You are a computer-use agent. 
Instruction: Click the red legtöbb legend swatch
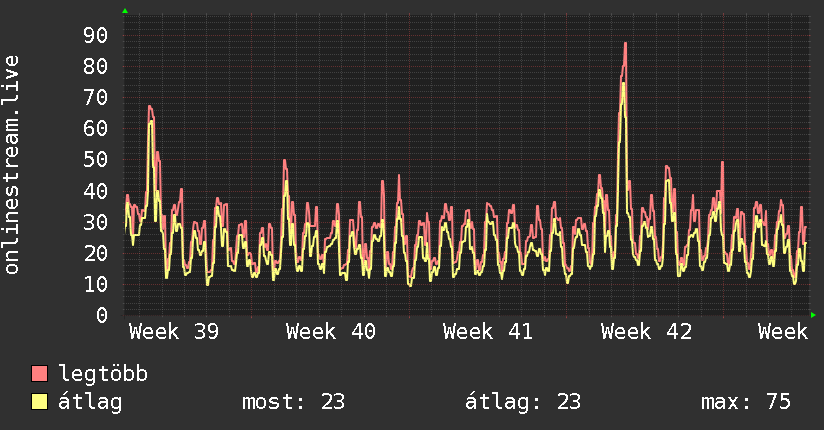[39, 373]
